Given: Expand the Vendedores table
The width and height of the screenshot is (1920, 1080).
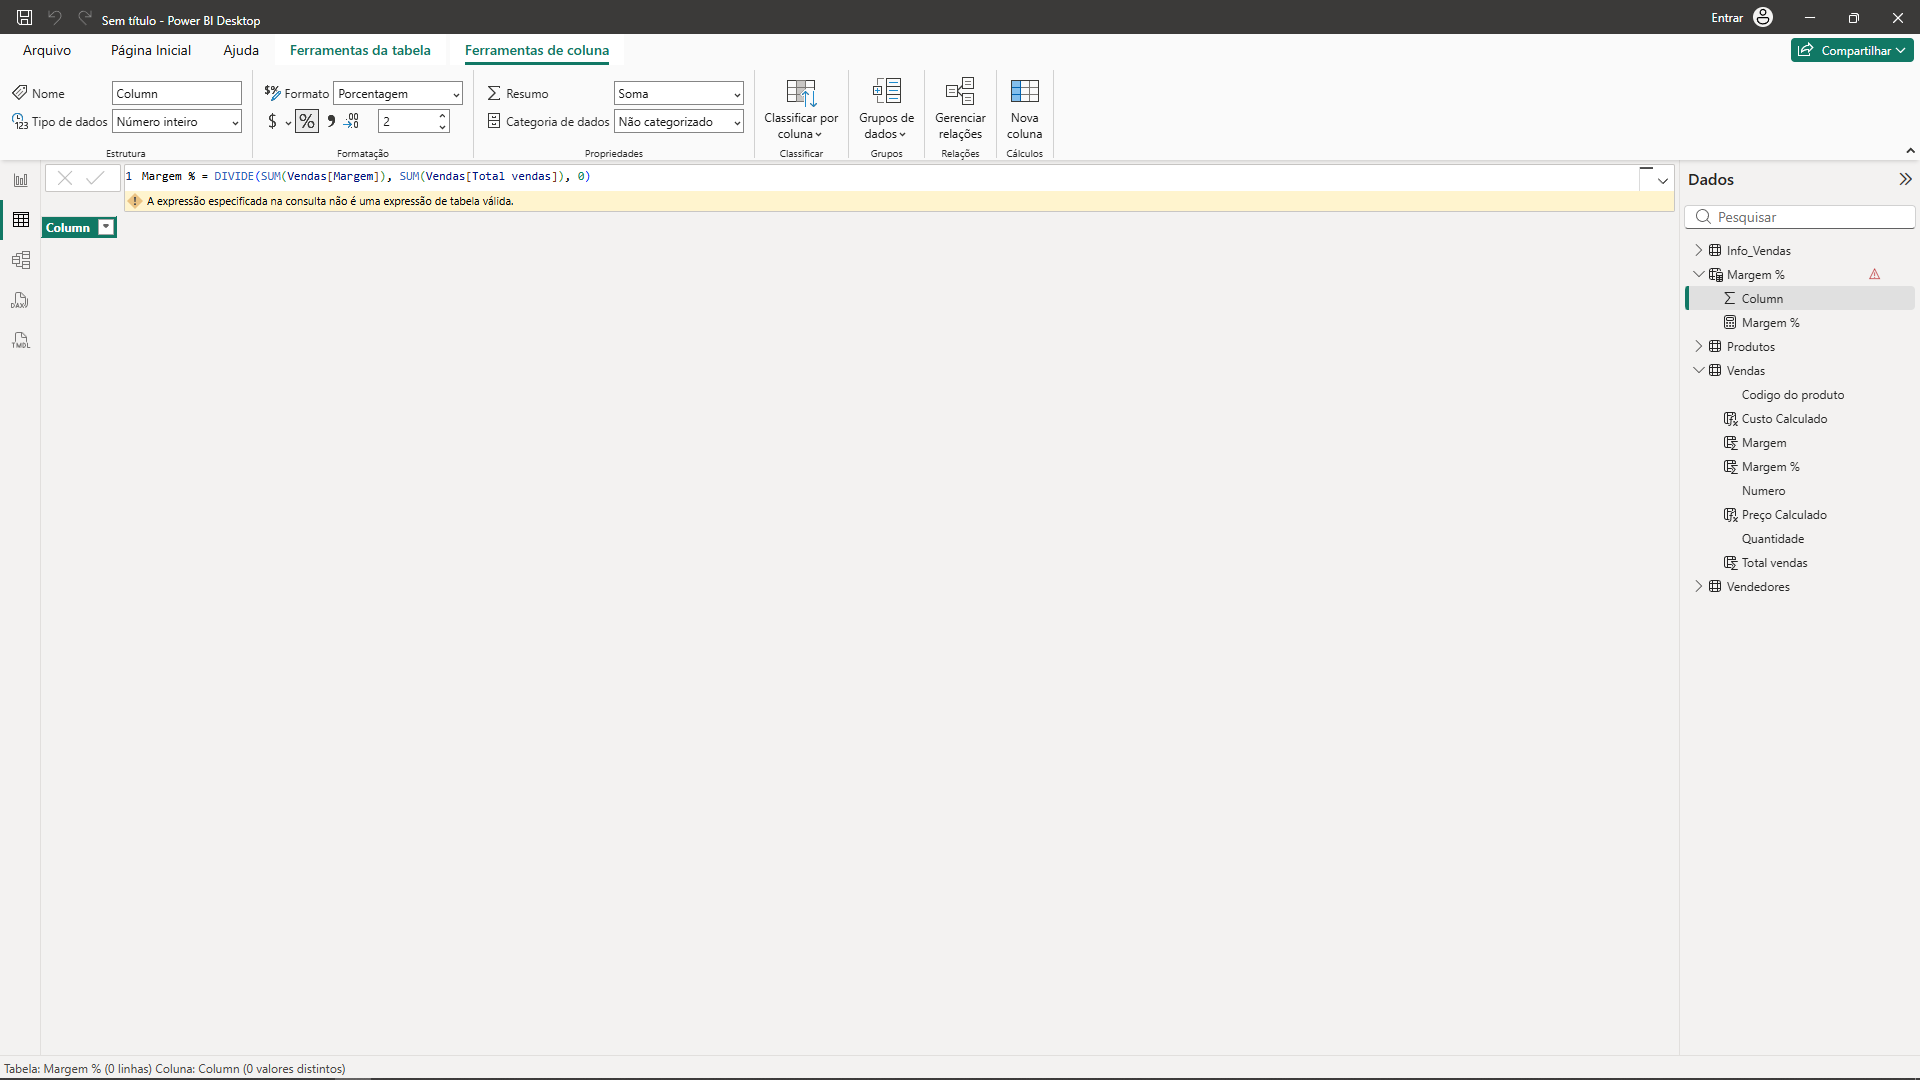Looking at the screenshot, I should coord(1698,586).
